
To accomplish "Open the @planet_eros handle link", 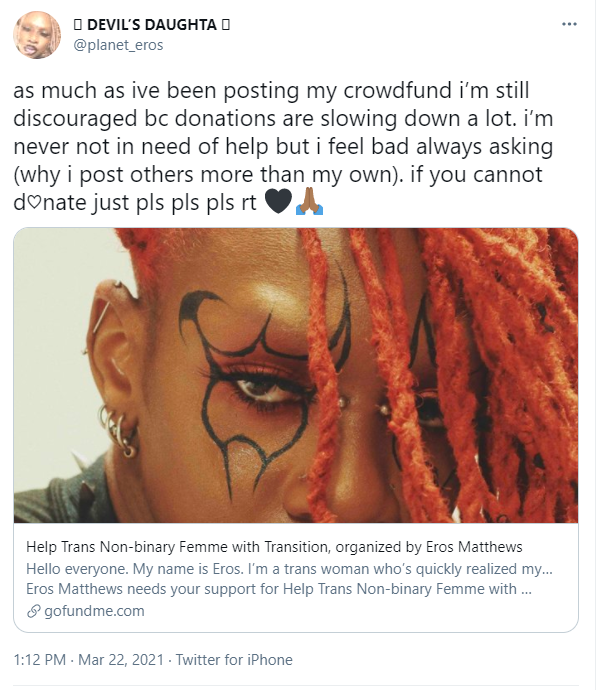I will (118, 45).
